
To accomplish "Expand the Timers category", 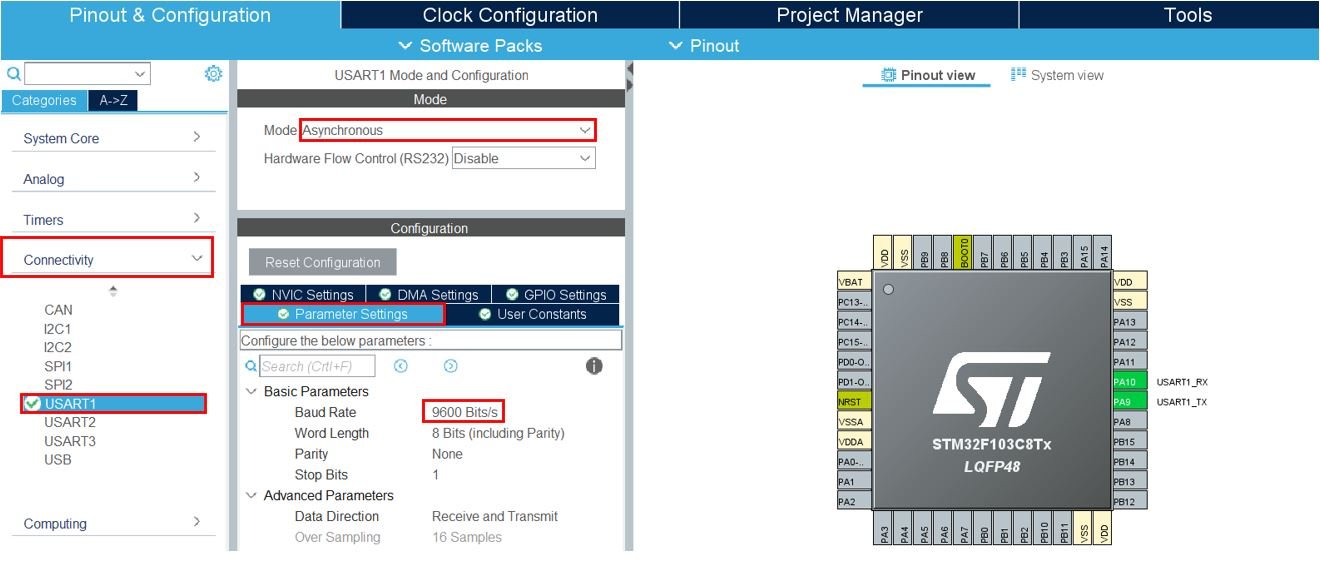I will point(112,220).
